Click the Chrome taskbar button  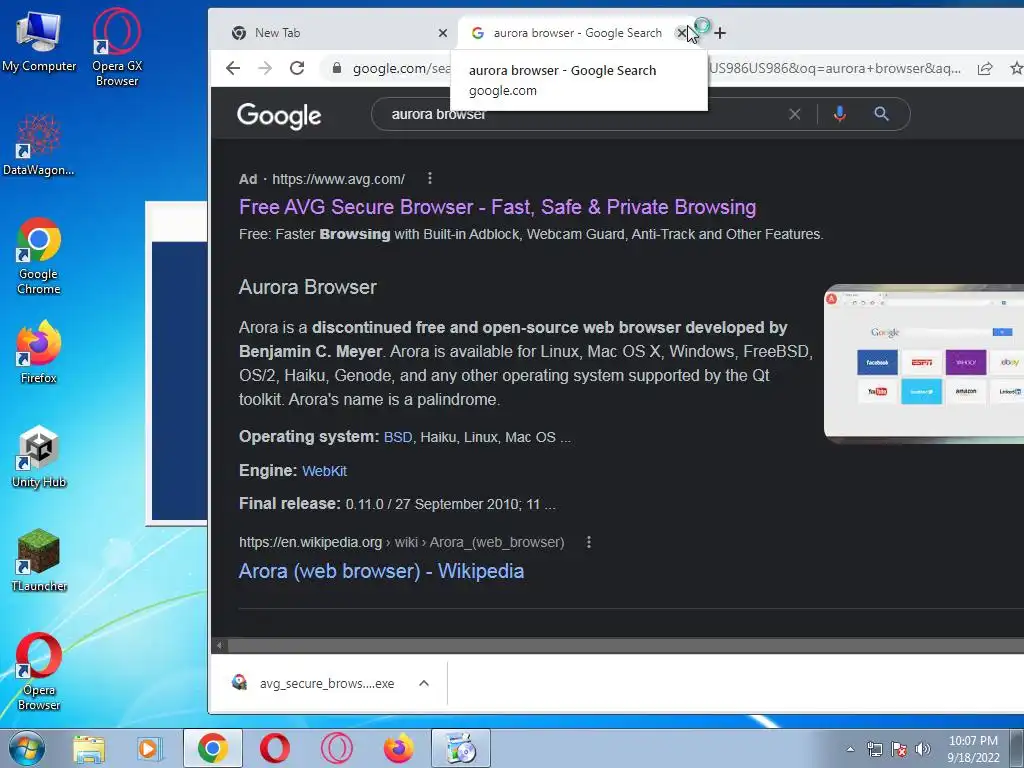tap(212, 748)
